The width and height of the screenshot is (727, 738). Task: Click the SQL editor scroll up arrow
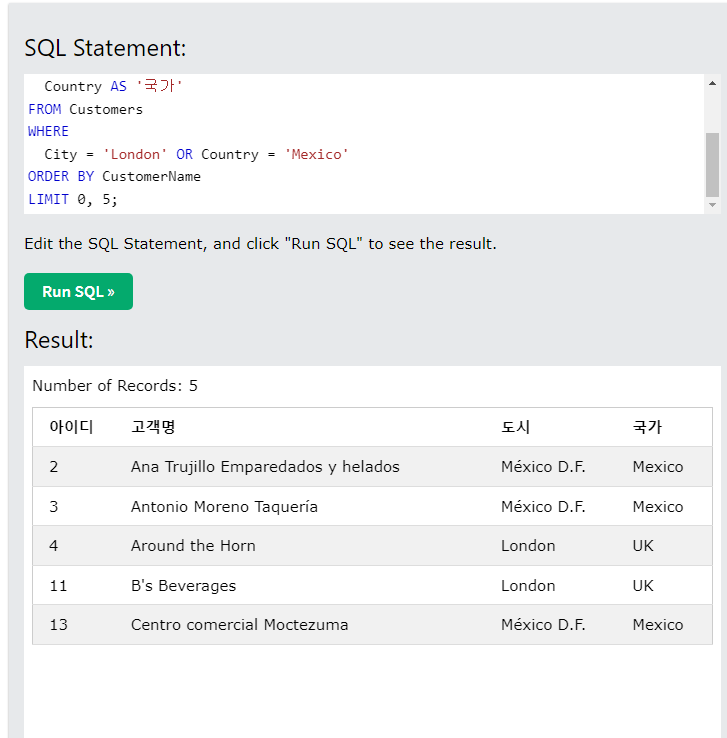pos(712,83)
